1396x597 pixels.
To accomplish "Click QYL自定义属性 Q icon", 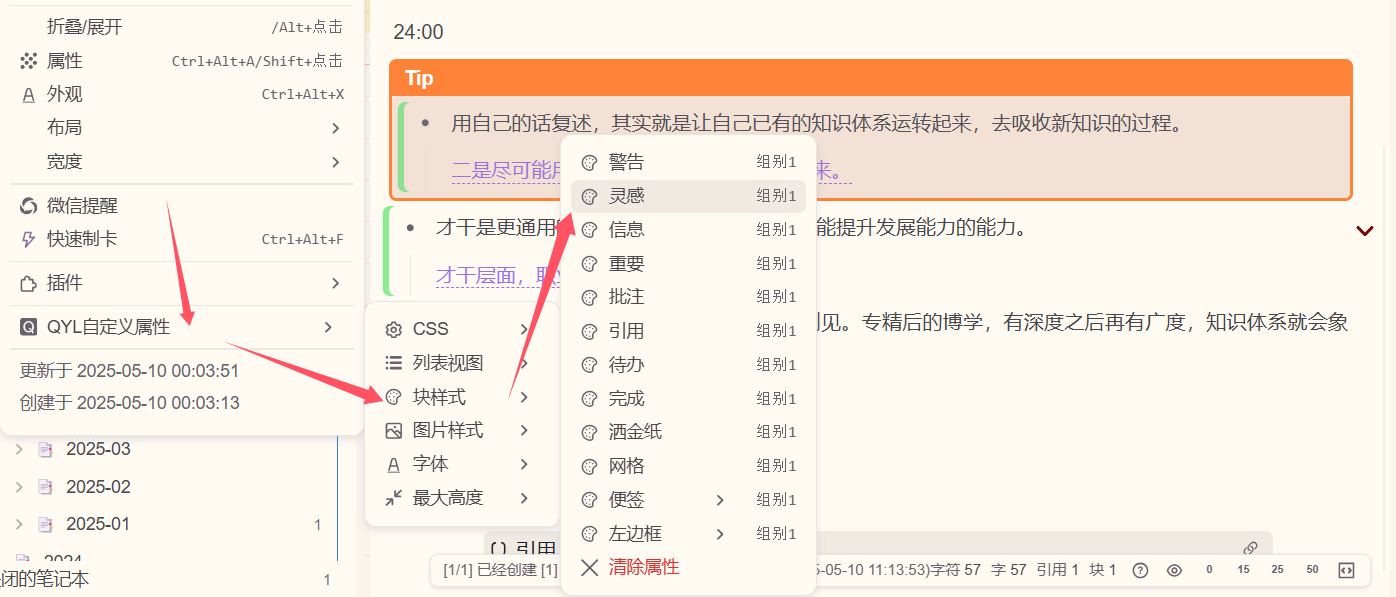I will coord(28,327).
